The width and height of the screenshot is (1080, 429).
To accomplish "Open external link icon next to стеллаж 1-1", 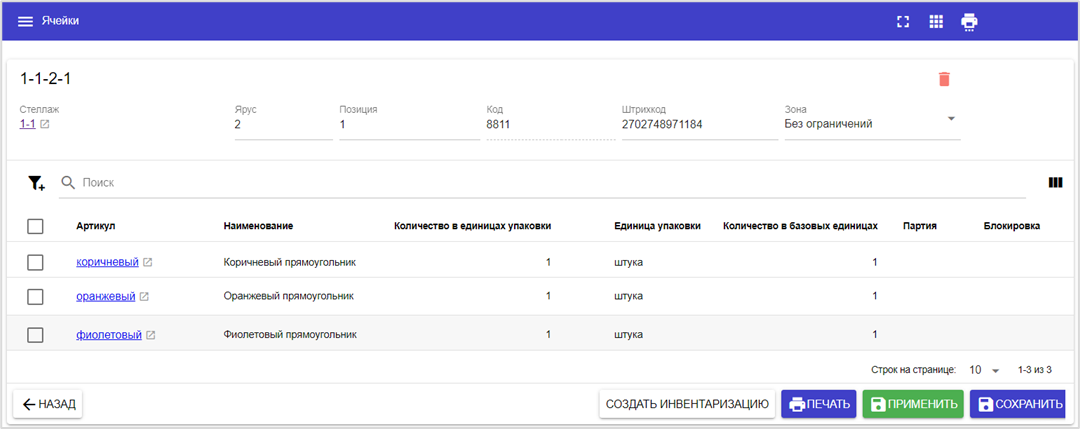I will tap(44, 125).
